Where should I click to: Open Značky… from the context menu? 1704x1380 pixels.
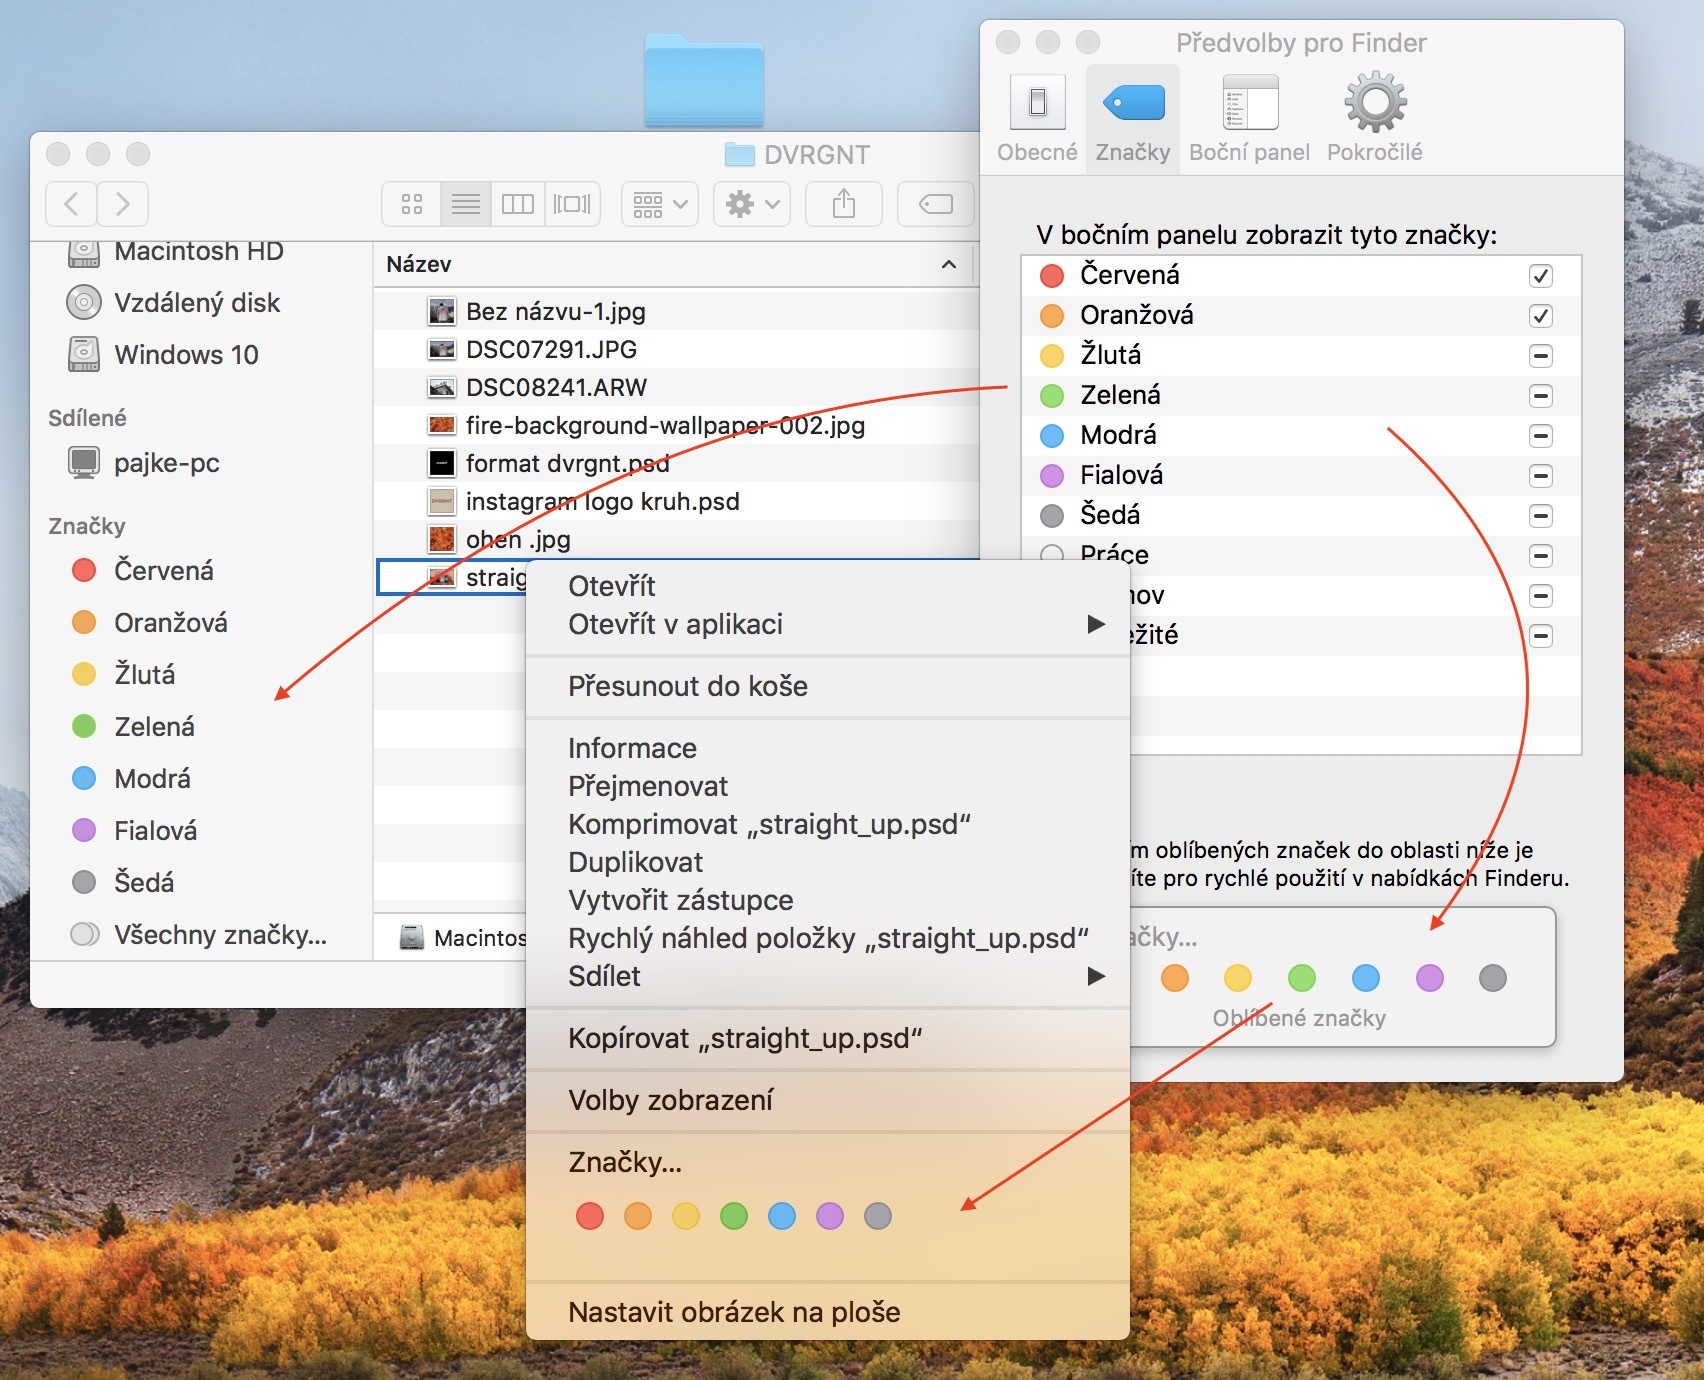pos(828,1162)
